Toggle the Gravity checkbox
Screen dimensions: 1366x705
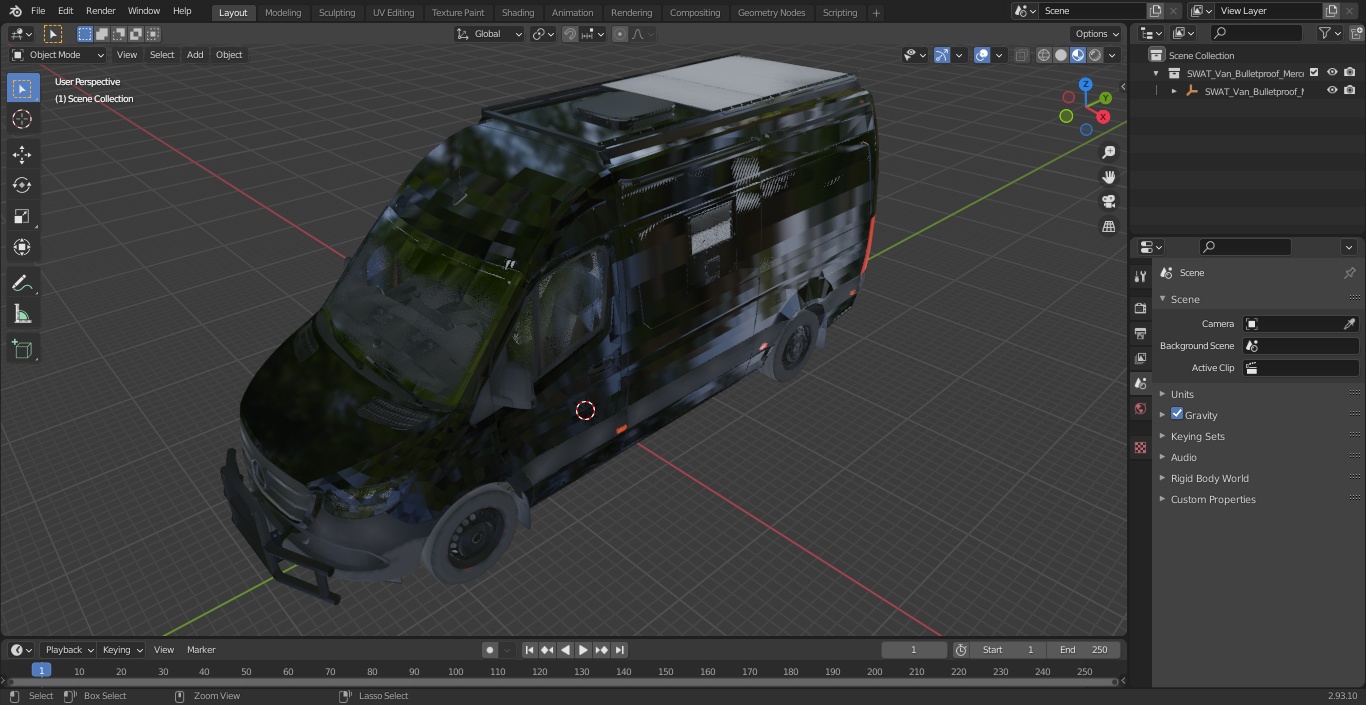(x=1177, y=414)
